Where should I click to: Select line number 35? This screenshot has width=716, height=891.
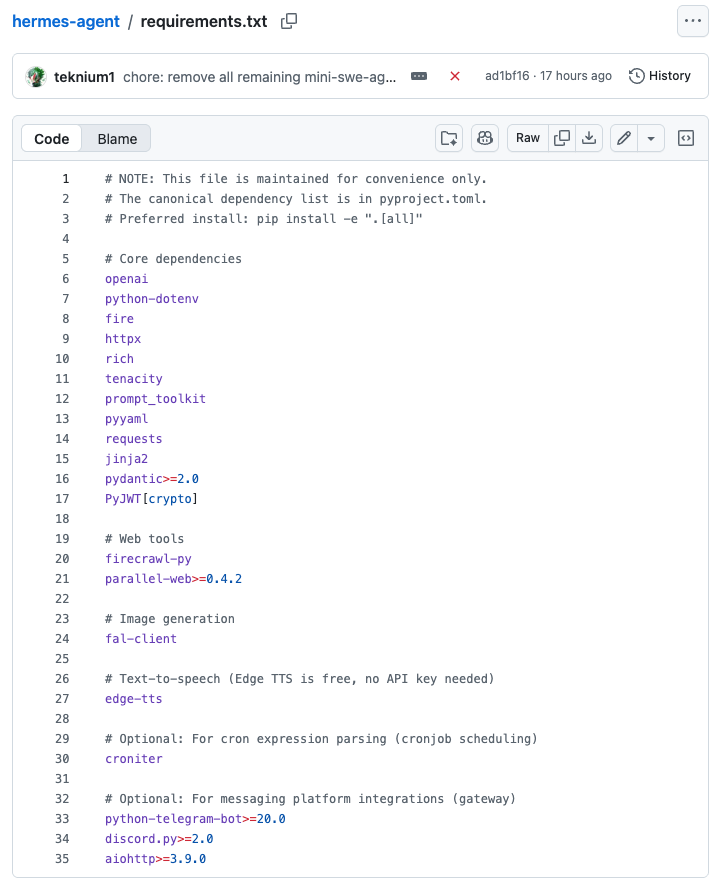click(63, 859)
